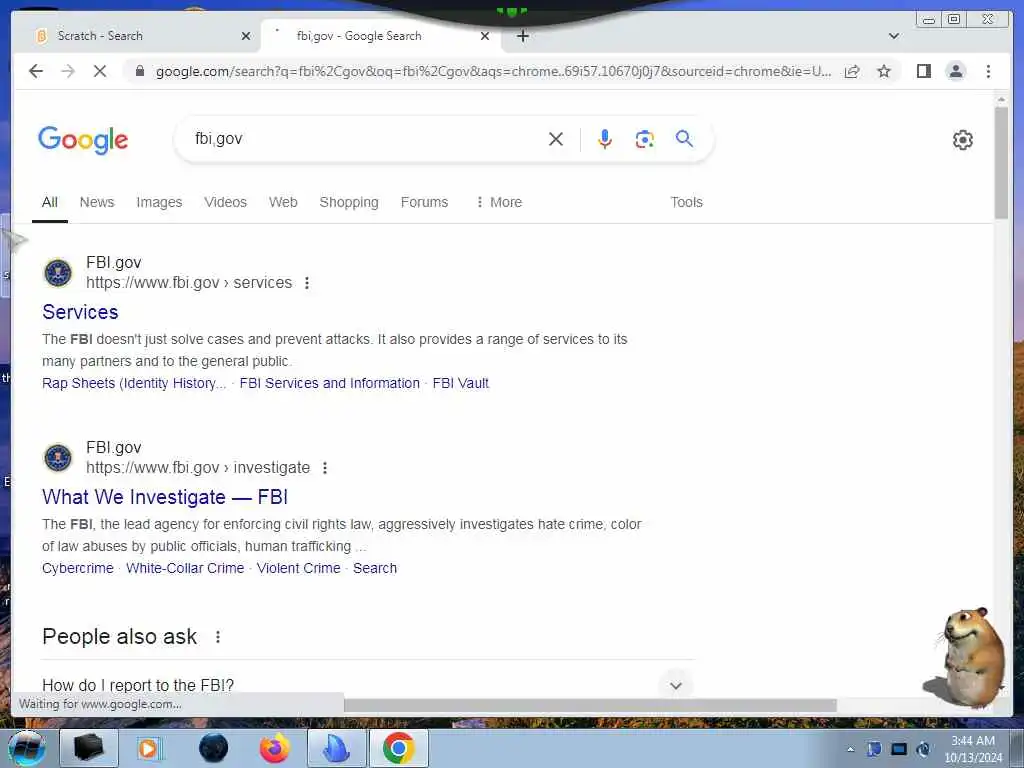Open the Cybercrime sitelink
This screenshot has height=768, width=1024.
tap(78, 568)
